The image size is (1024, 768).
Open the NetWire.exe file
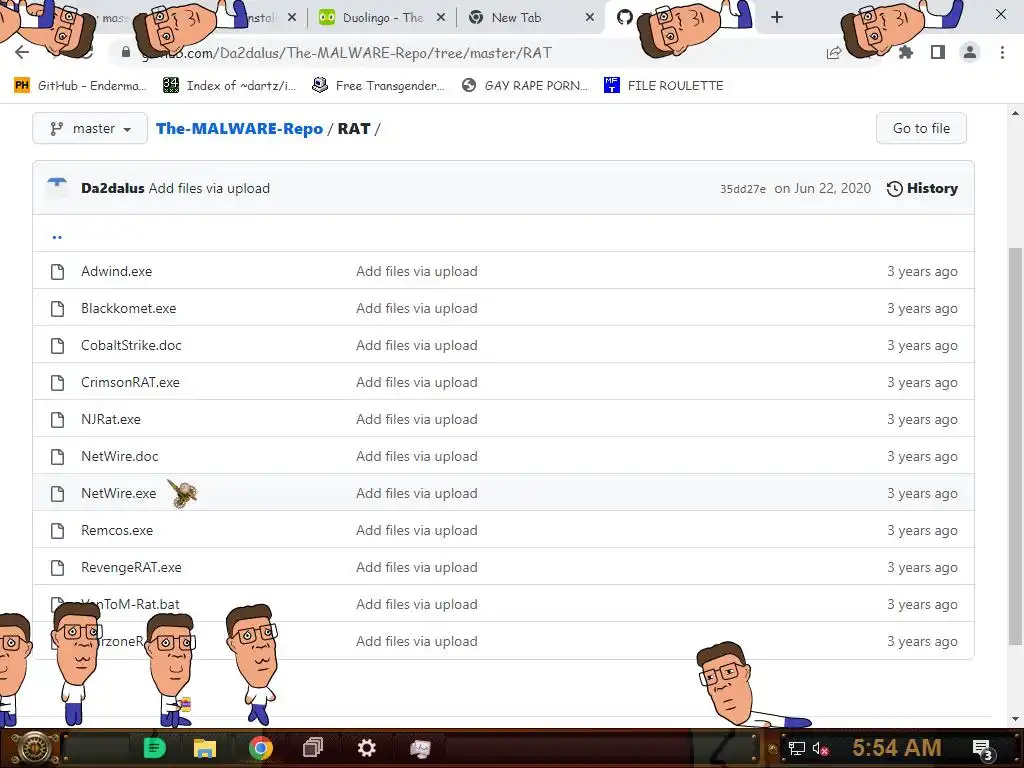click(118, 494)
